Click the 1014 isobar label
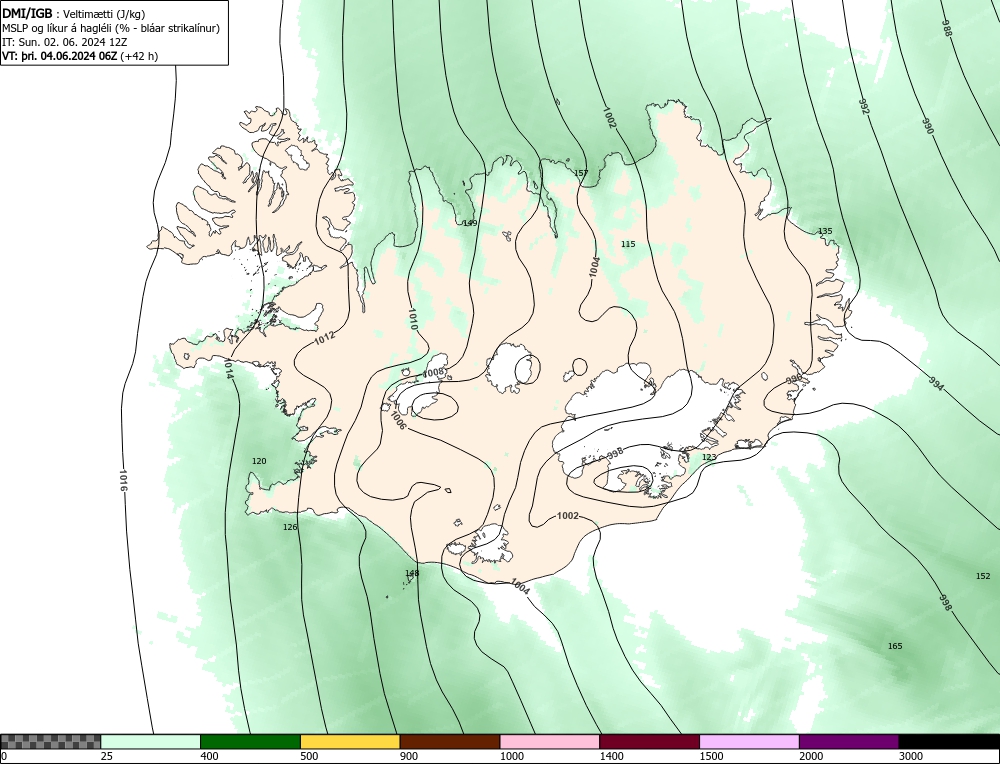The image size is (1000, 764). click(228, 369)
